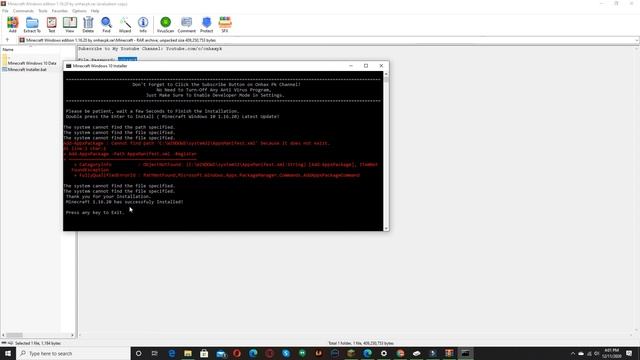
Task: Open Cortana from the taskbar
Action: 138,353
